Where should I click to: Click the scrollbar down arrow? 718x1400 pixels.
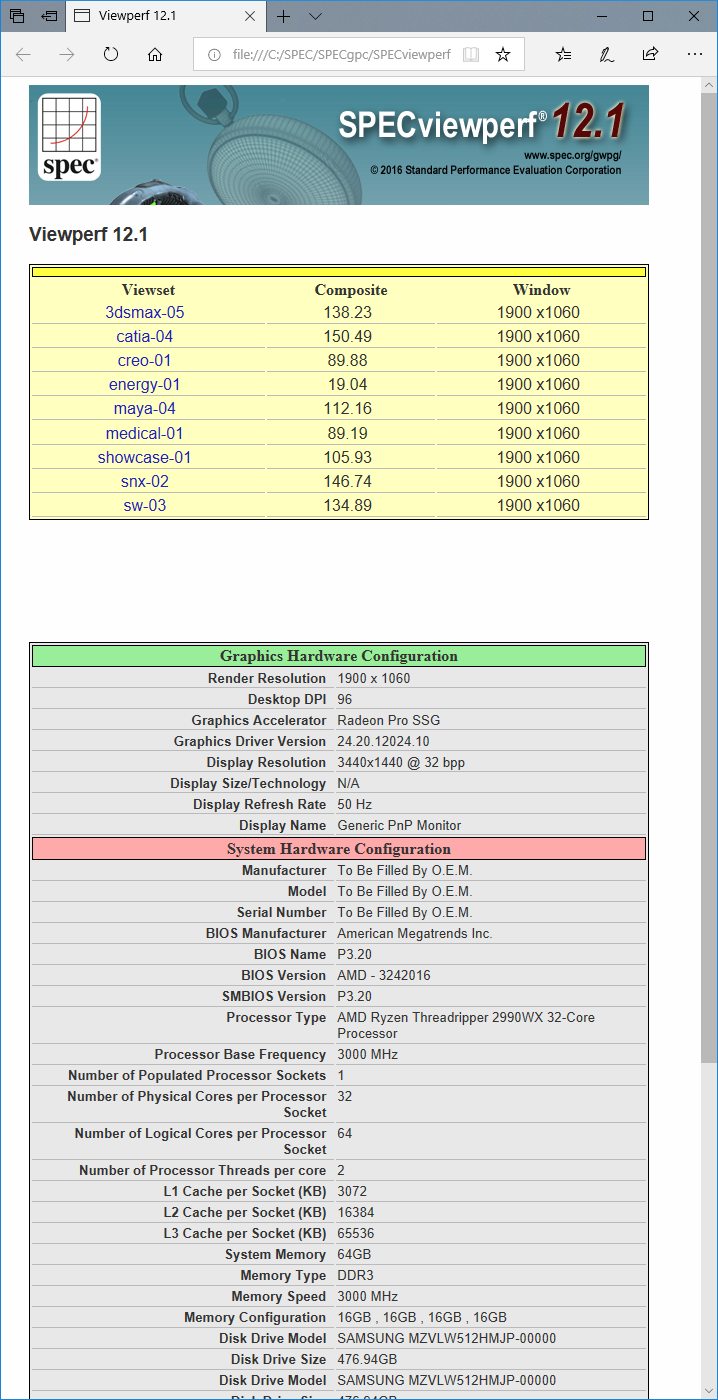click(x=709, y=1391)
